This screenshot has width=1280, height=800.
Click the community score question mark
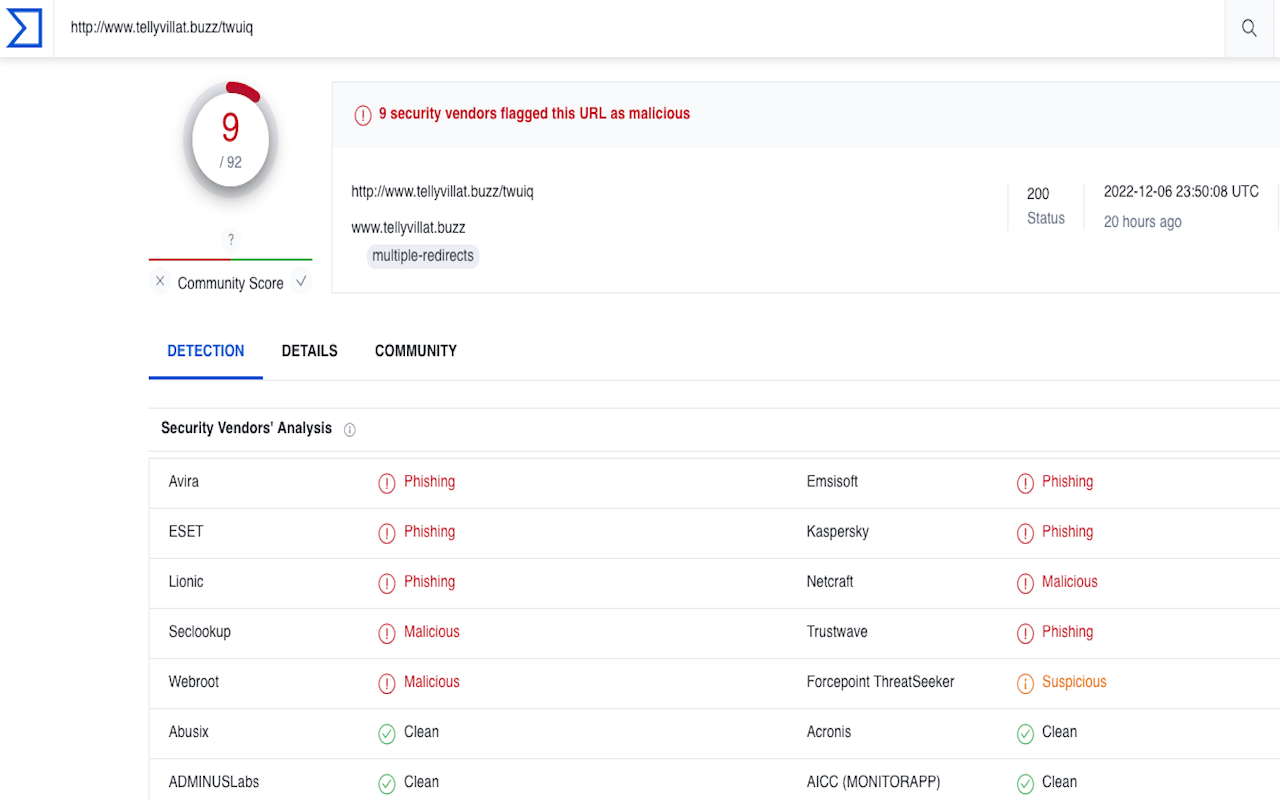coord(231,240)
